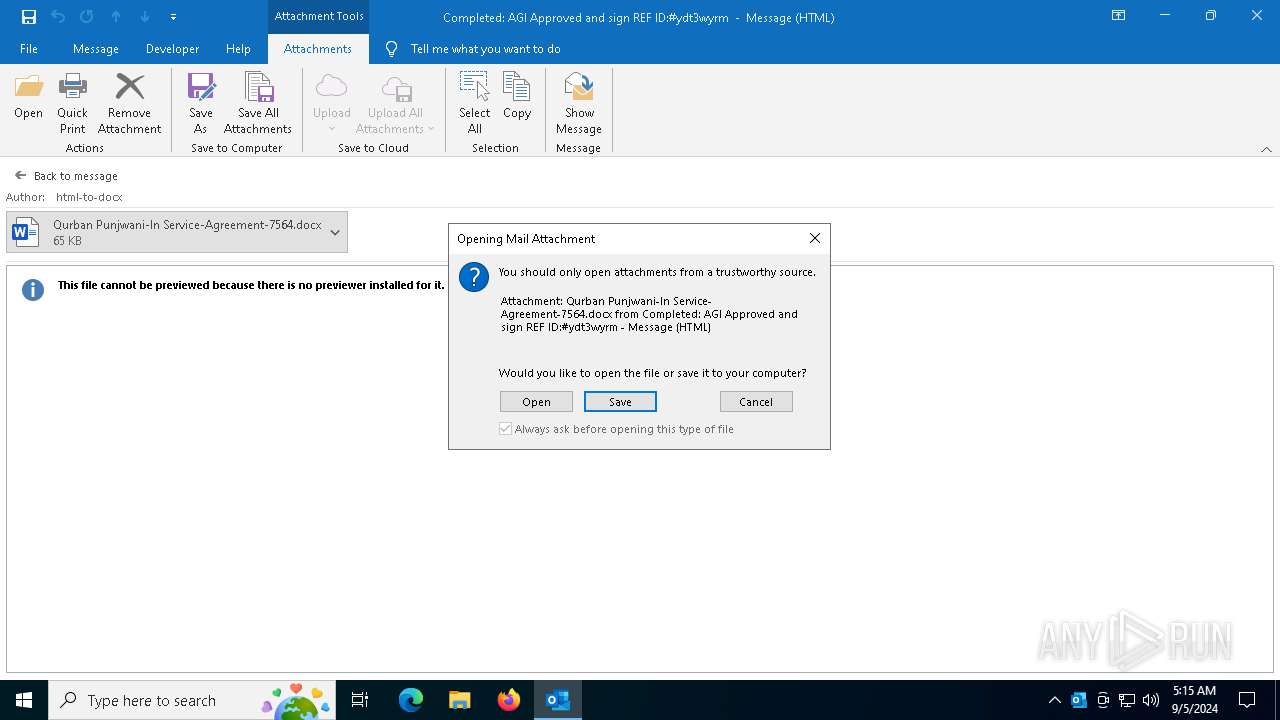1280x720 pixels.
Task: Click the question mark dialog icon
Action: [474, 277]
